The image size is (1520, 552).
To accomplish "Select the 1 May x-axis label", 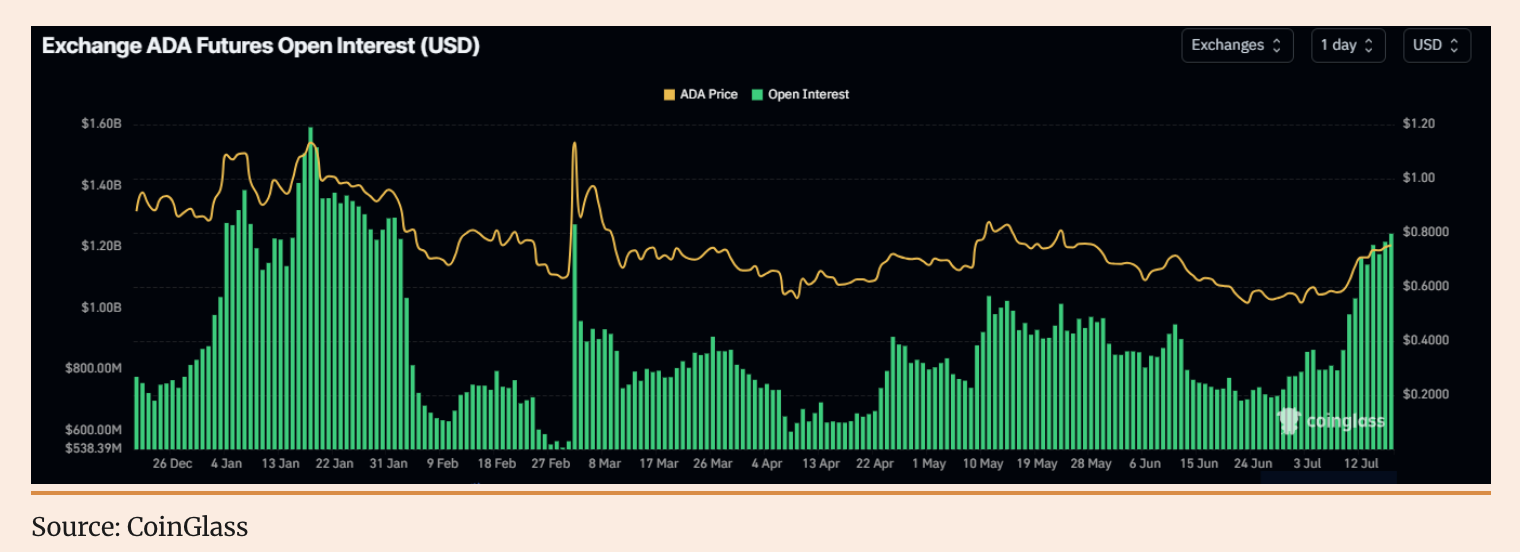I will pos(929,464).
